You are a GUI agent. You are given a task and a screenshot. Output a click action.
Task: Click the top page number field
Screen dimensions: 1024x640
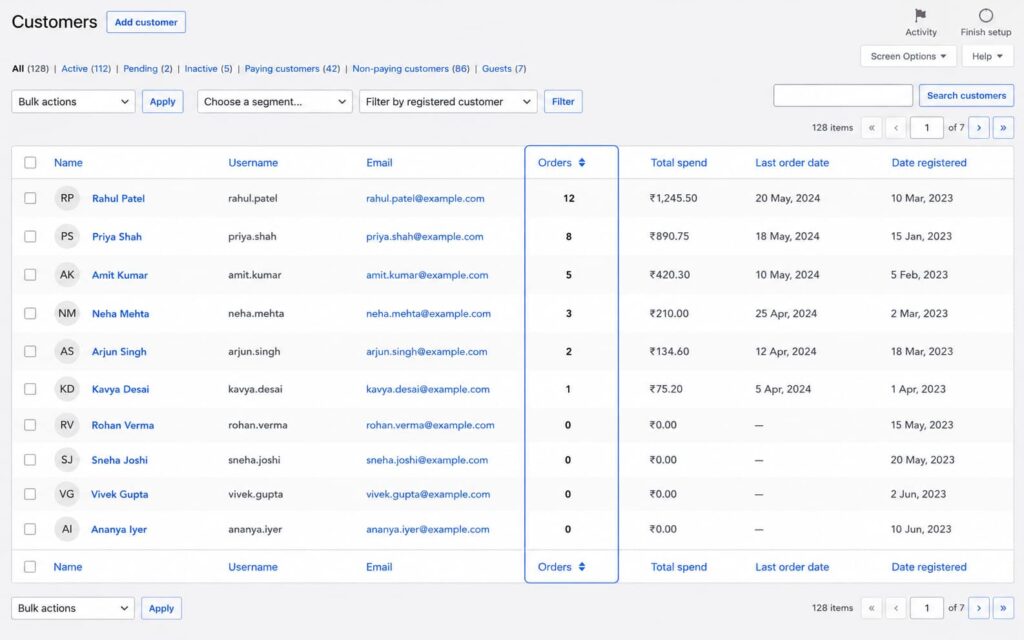click(x=926, y=127)
